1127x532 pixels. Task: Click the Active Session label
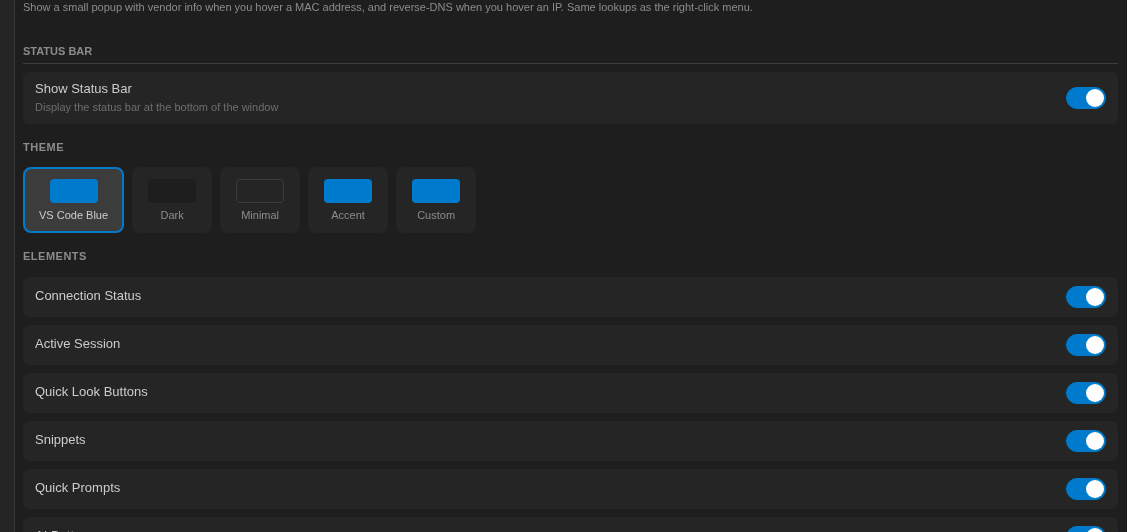pyautogui.click(x=78, y=344)
